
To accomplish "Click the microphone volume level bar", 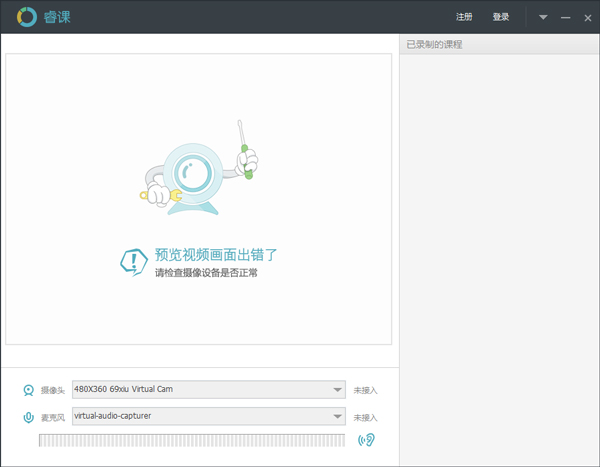I will pyautogui.click(x=191, y=440).
